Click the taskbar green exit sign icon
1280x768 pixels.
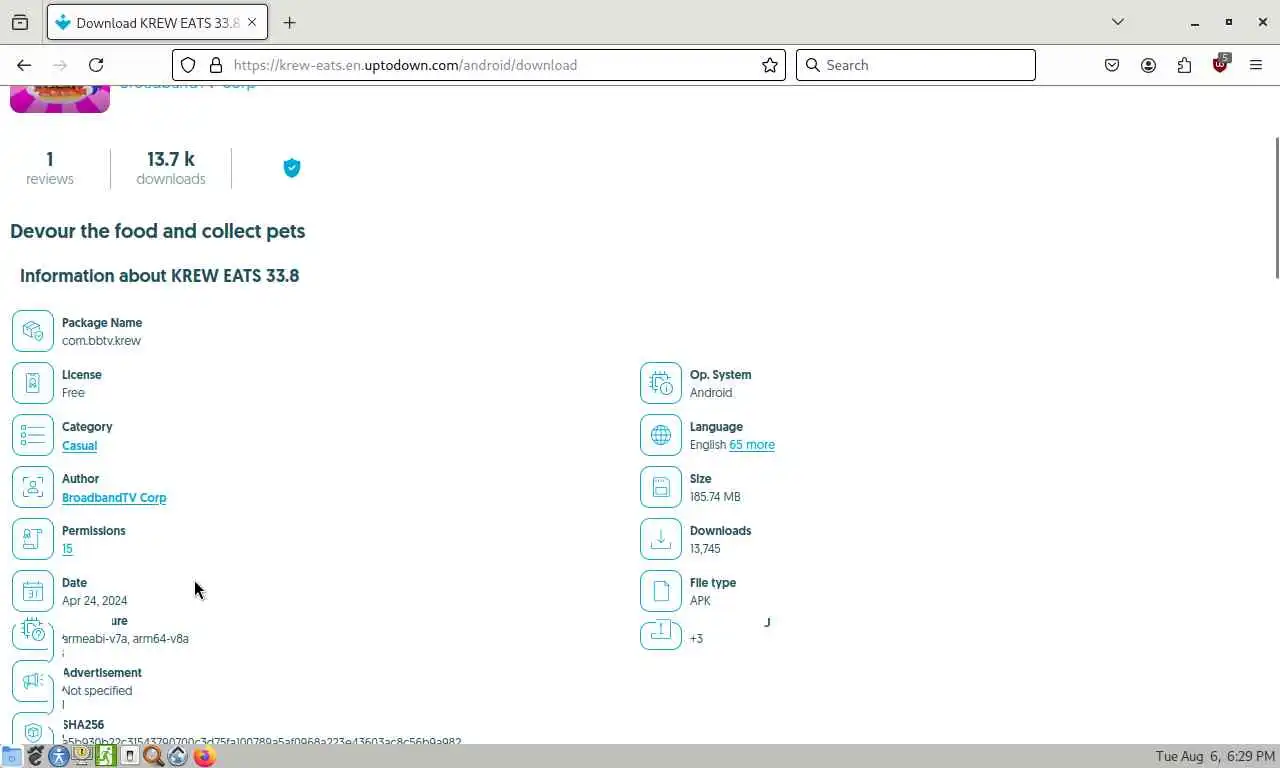click(x=105, y=757)
